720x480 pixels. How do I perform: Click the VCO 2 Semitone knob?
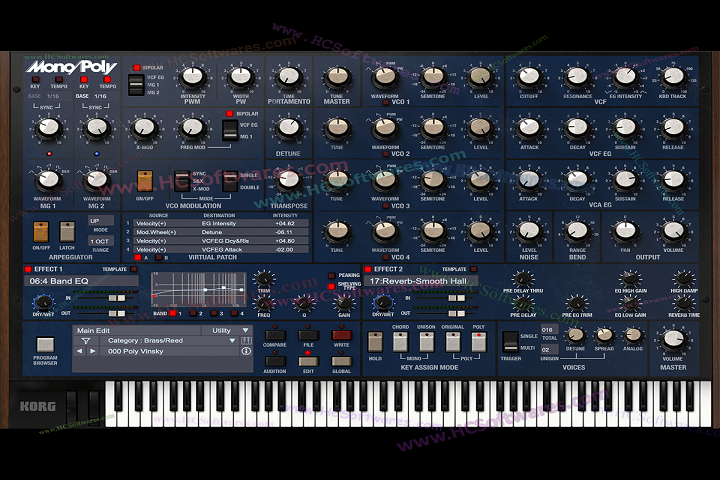pos(433,129)
